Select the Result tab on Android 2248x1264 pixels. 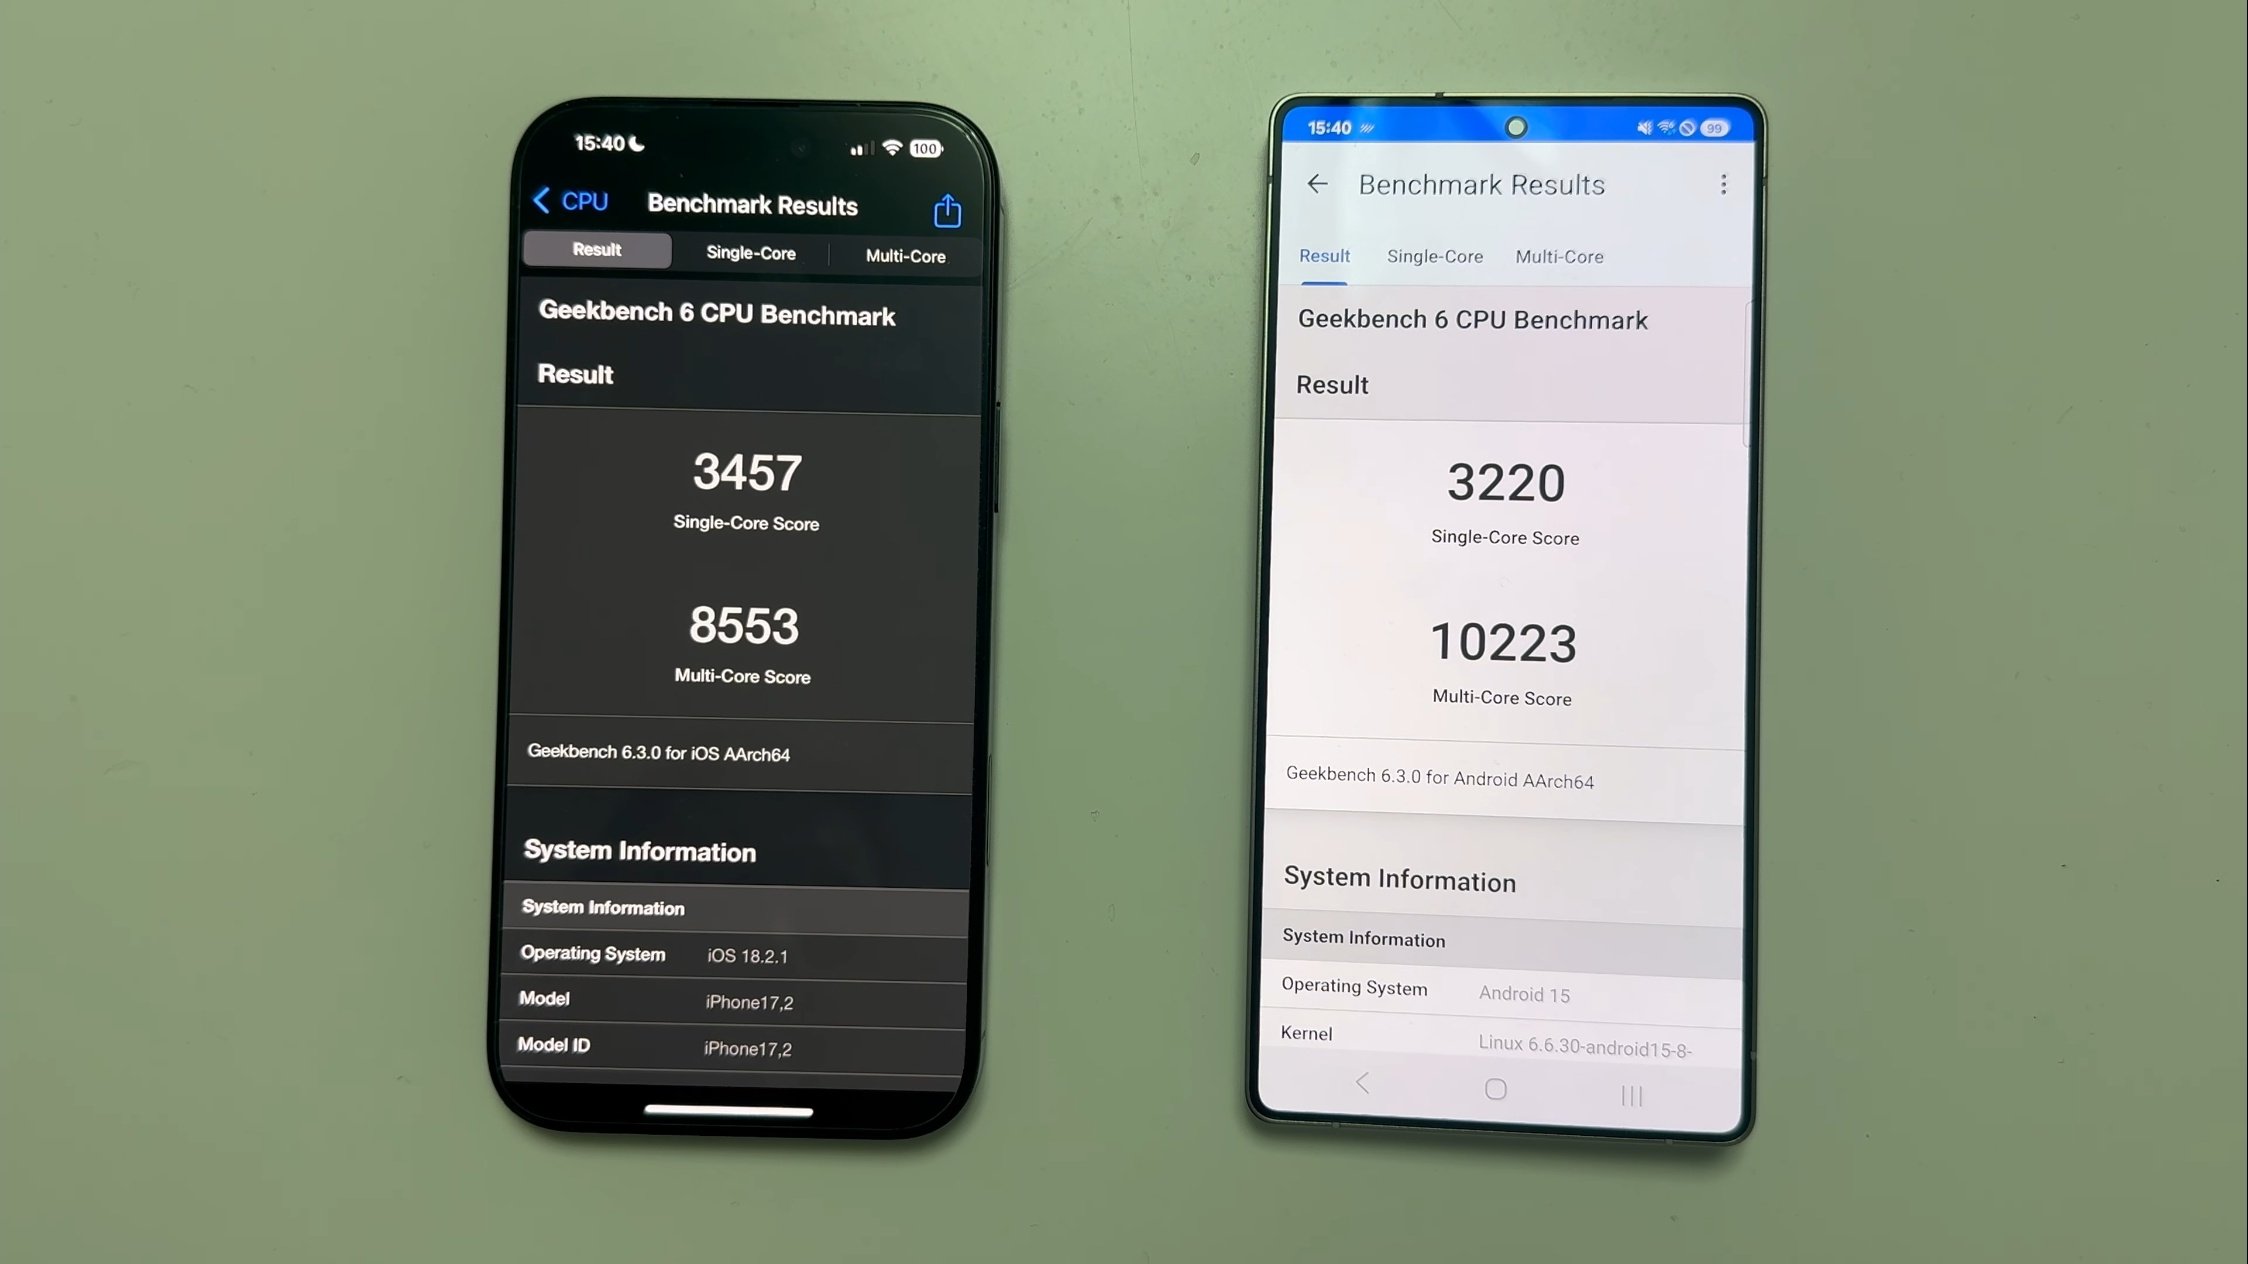1325,255
